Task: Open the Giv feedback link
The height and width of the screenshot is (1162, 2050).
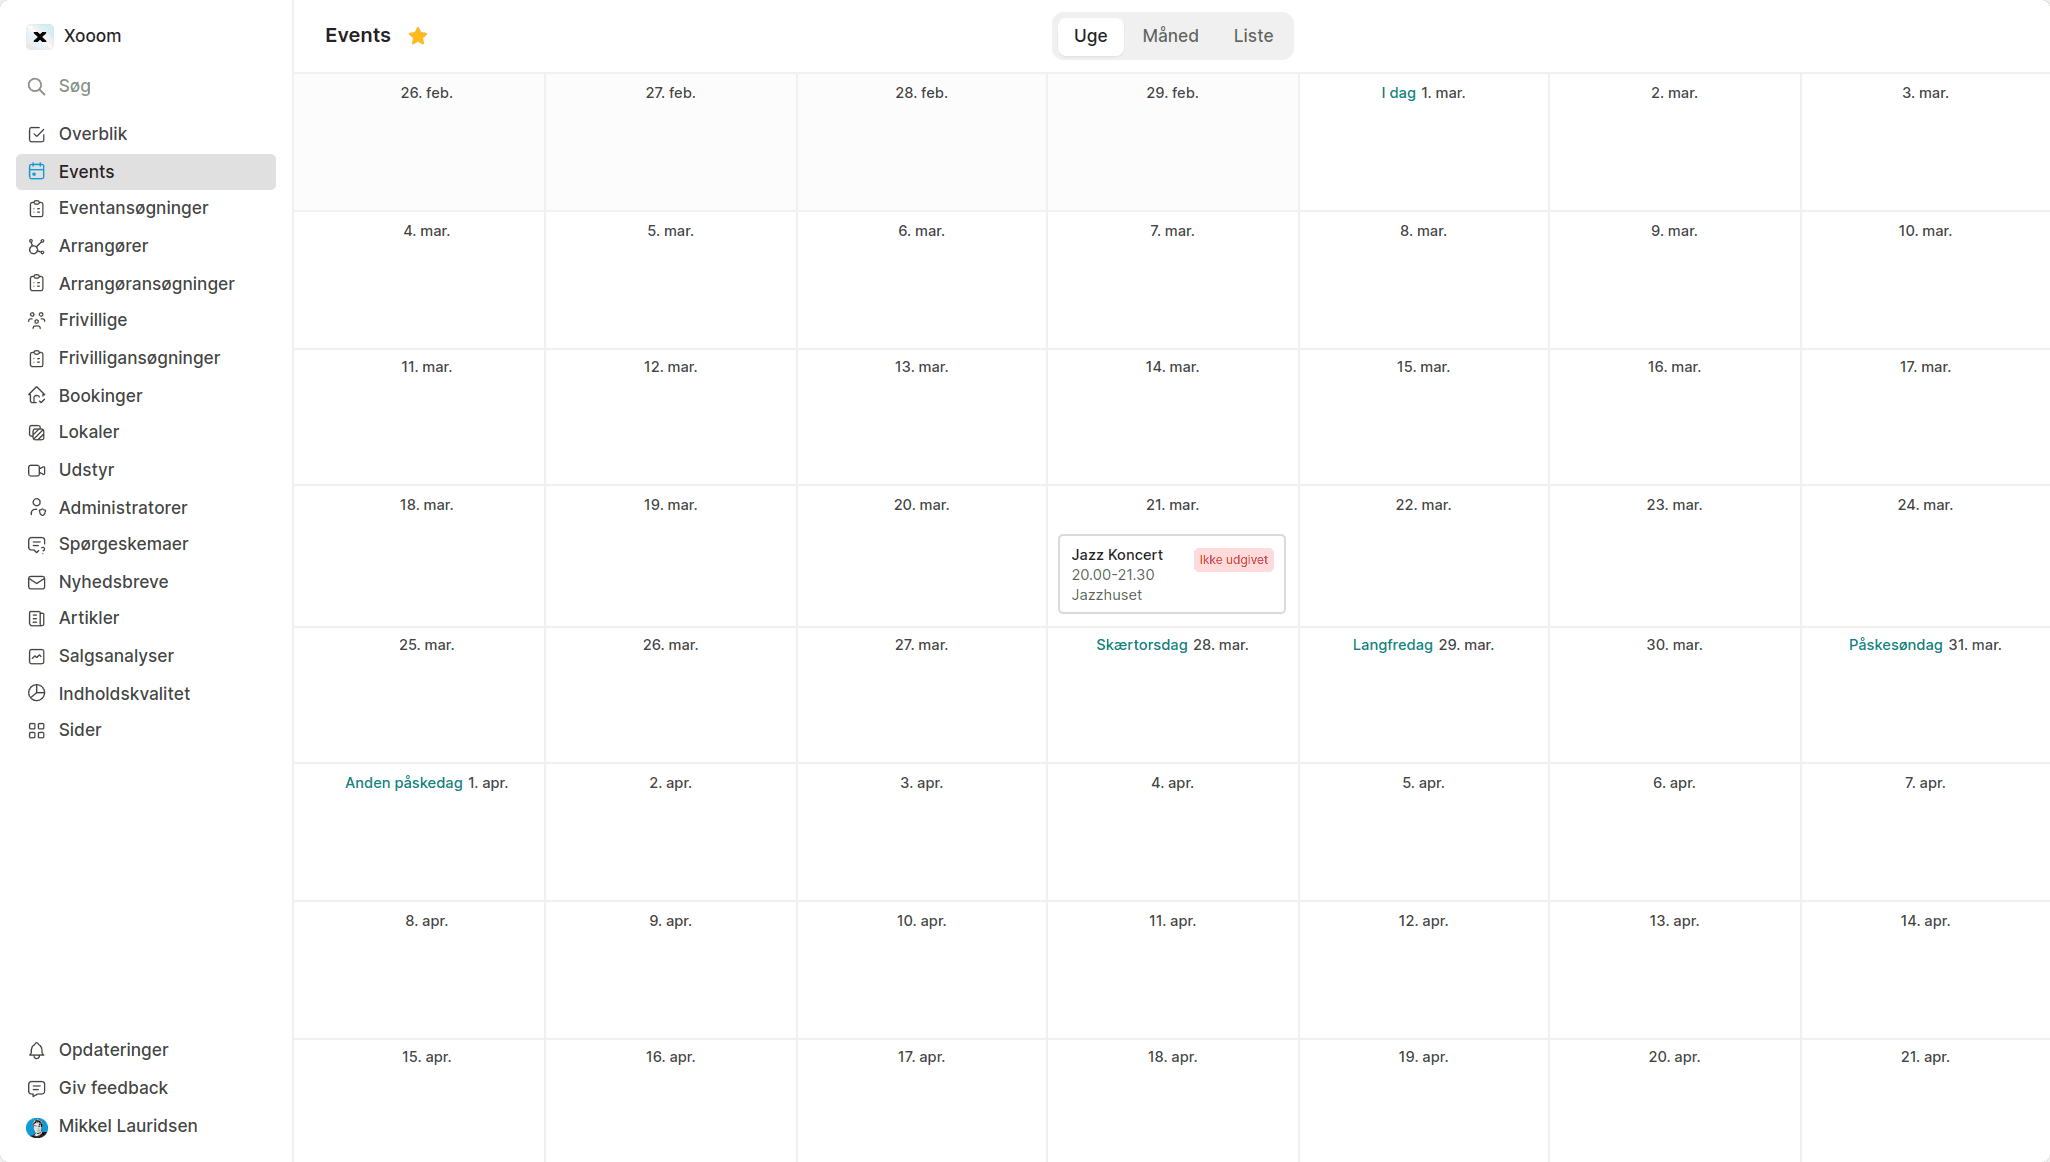Action: [113, 1088]
